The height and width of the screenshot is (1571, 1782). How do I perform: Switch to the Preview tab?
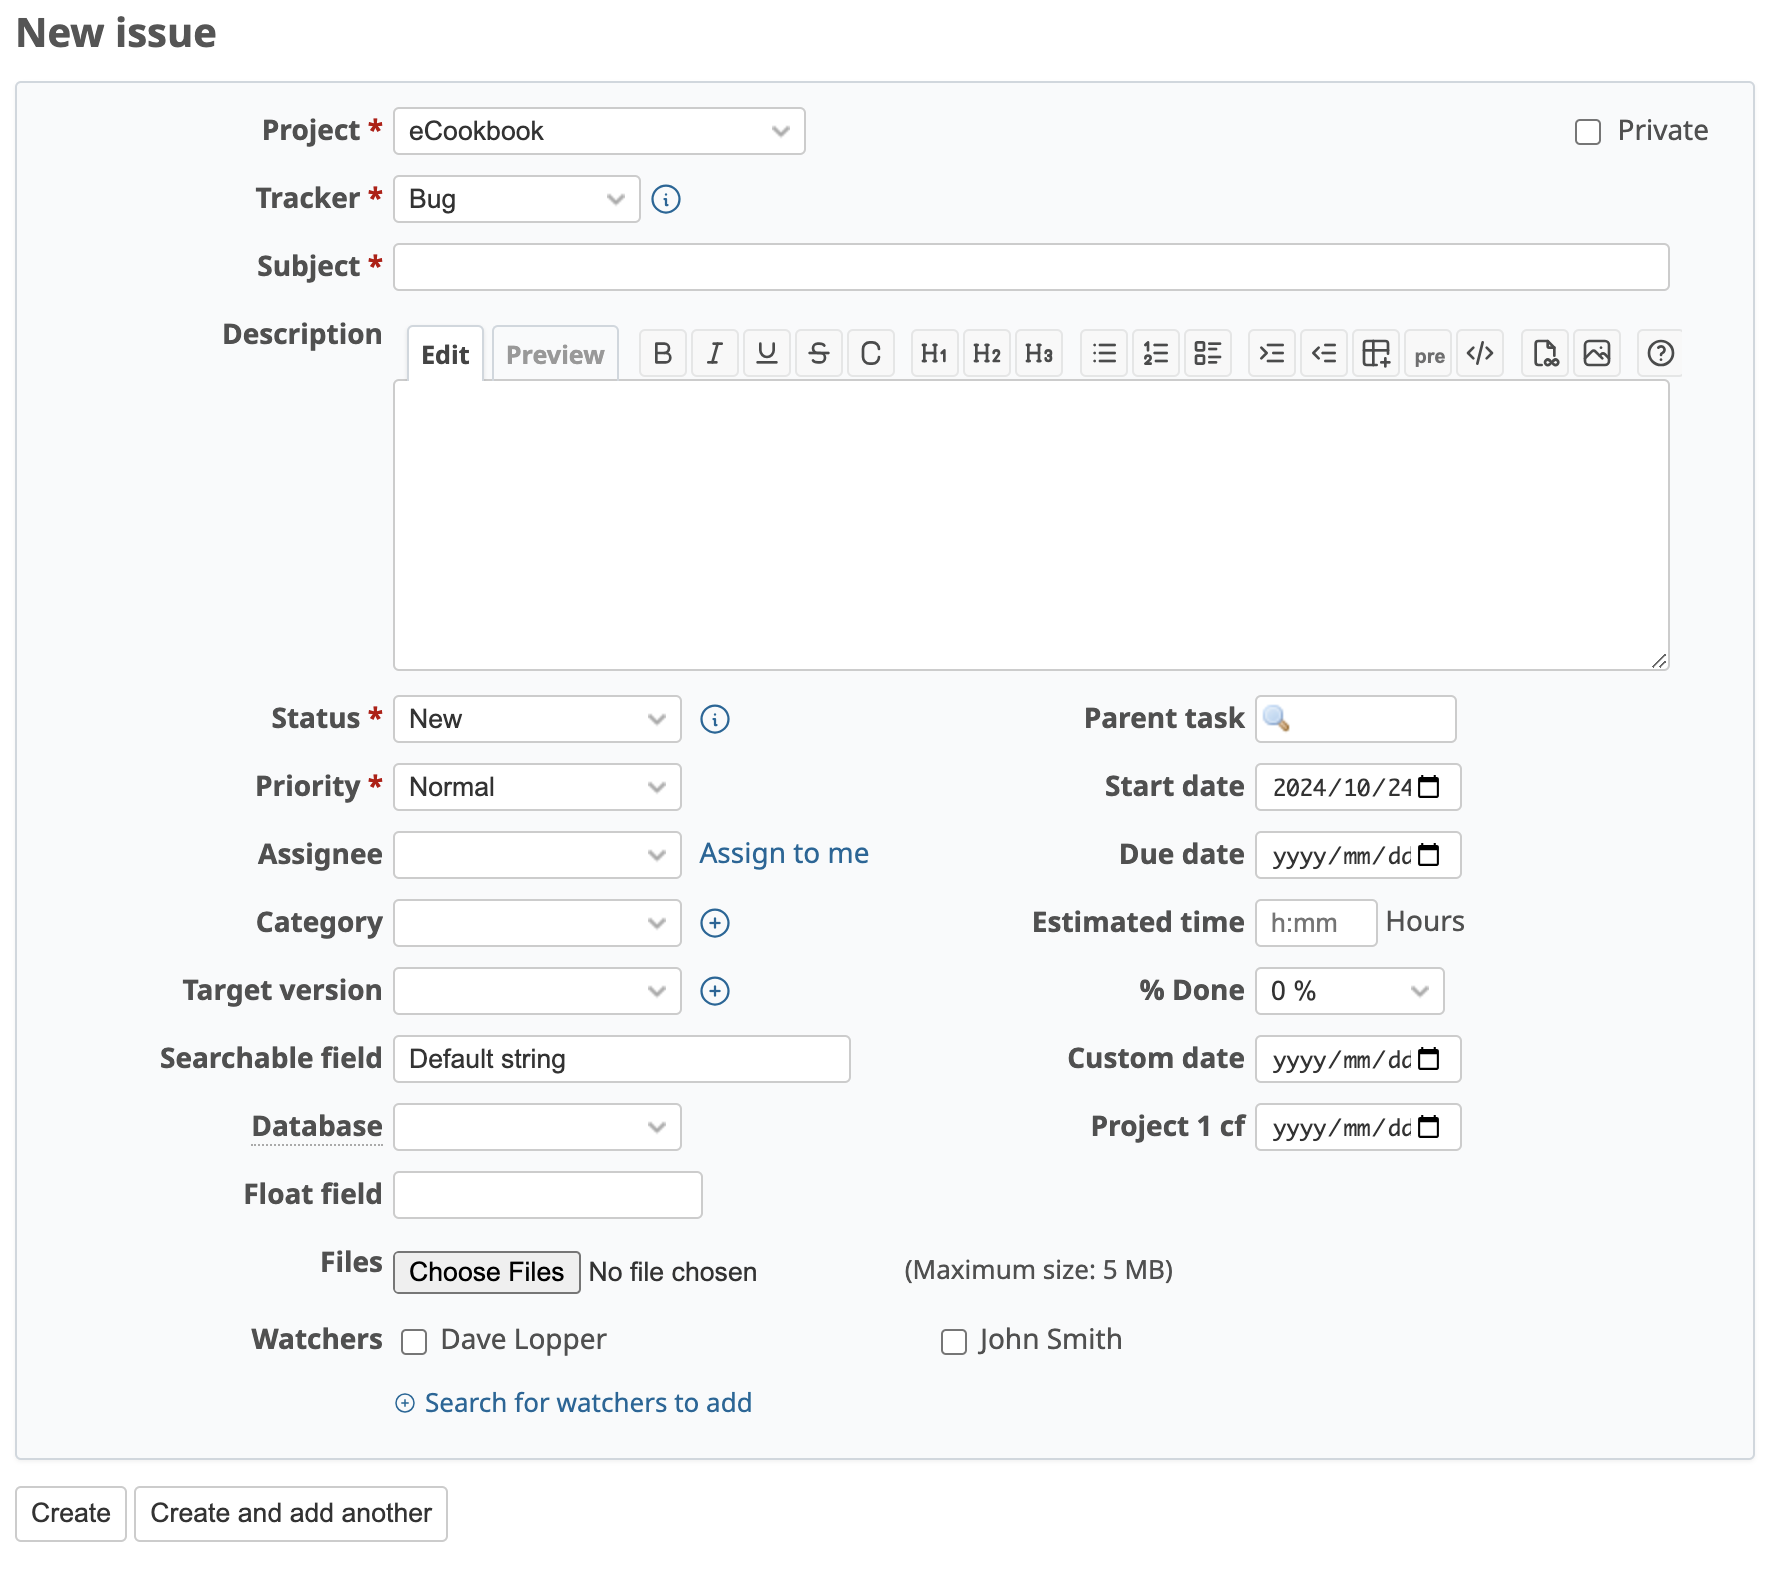pos(555,353)
